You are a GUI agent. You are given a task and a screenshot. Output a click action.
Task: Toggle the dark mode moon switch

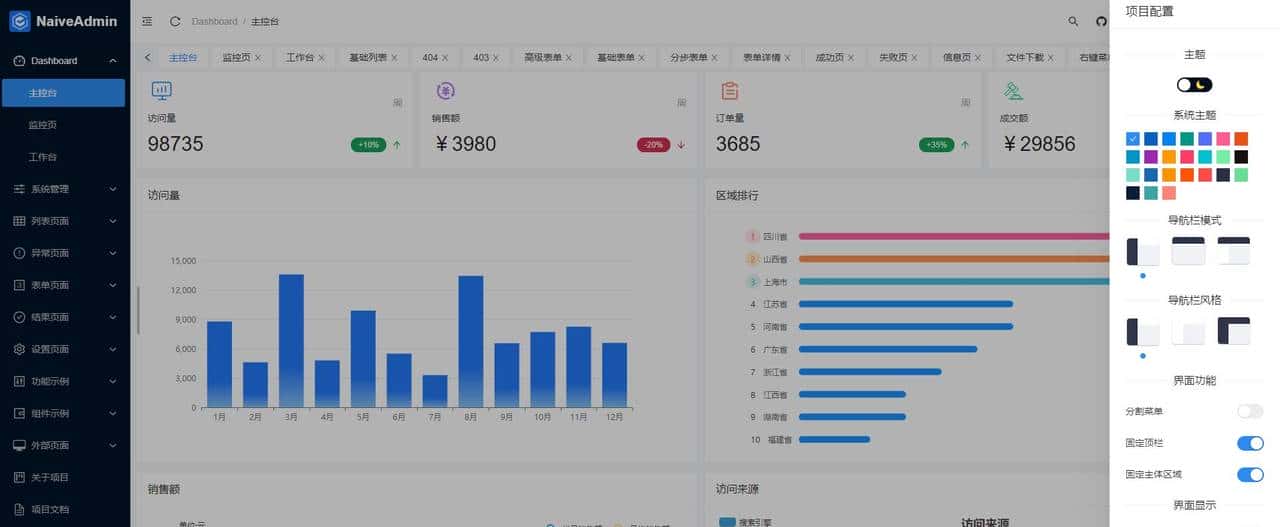point(1194,85)
